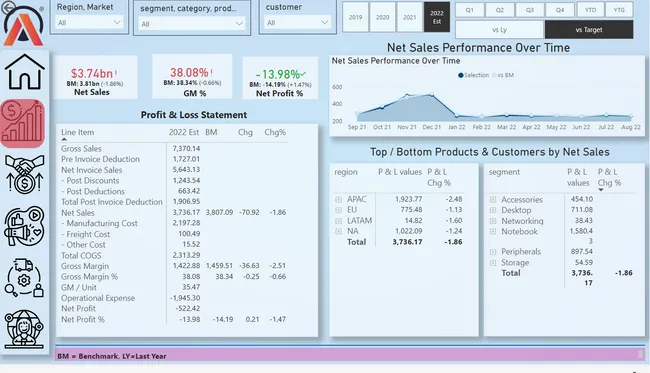
Task: Click the vs BM legend item
Action: click(503, 75)
